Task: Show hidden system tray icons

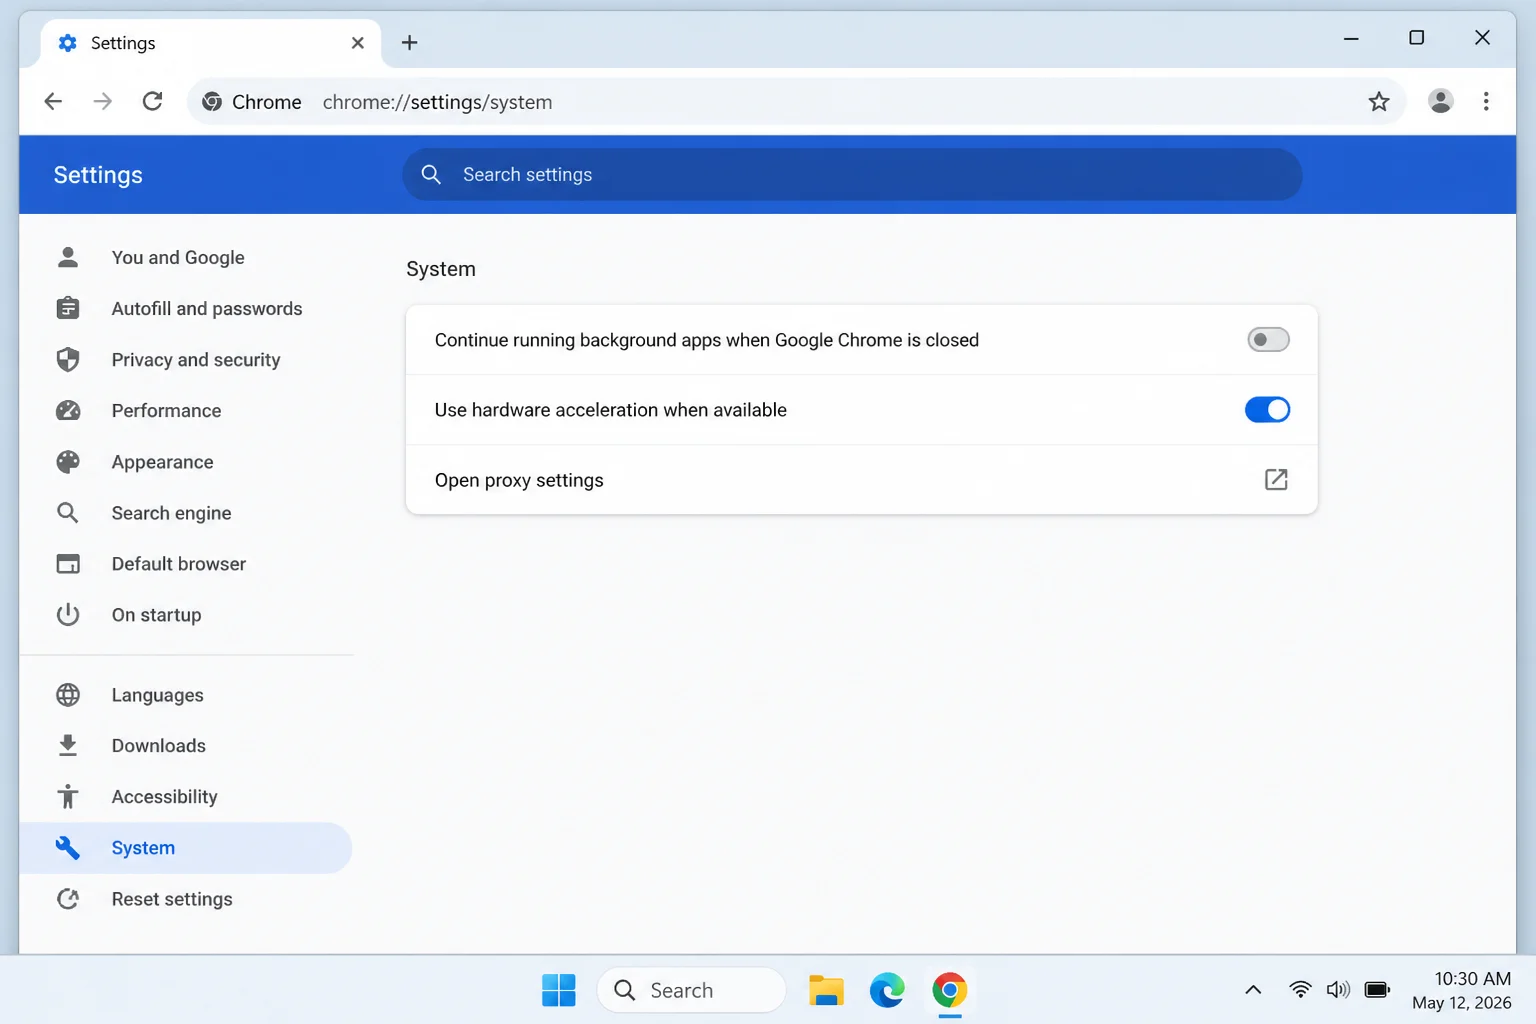Action: (x=1253, y=990)
